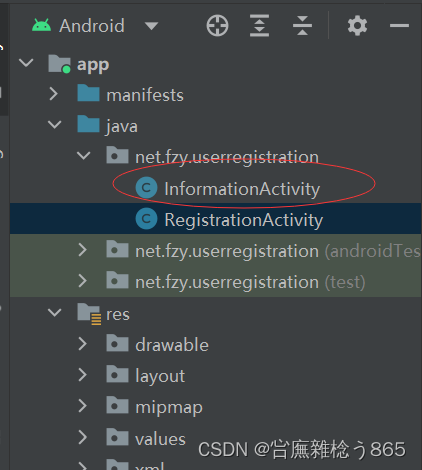Collapse the res folder
The width and height of the screenshot is (422, 470).
55,312
